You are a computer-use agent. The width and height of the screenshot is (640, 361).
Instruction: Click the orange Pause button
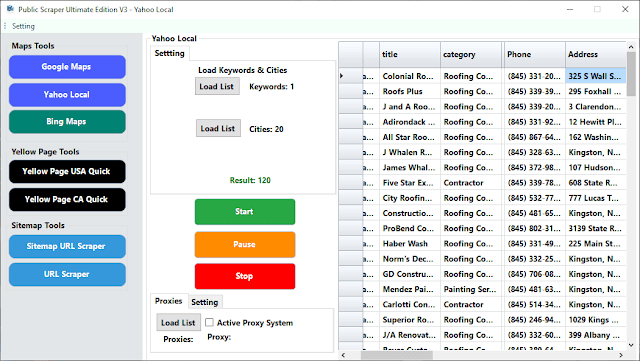[x=245, y=245]
